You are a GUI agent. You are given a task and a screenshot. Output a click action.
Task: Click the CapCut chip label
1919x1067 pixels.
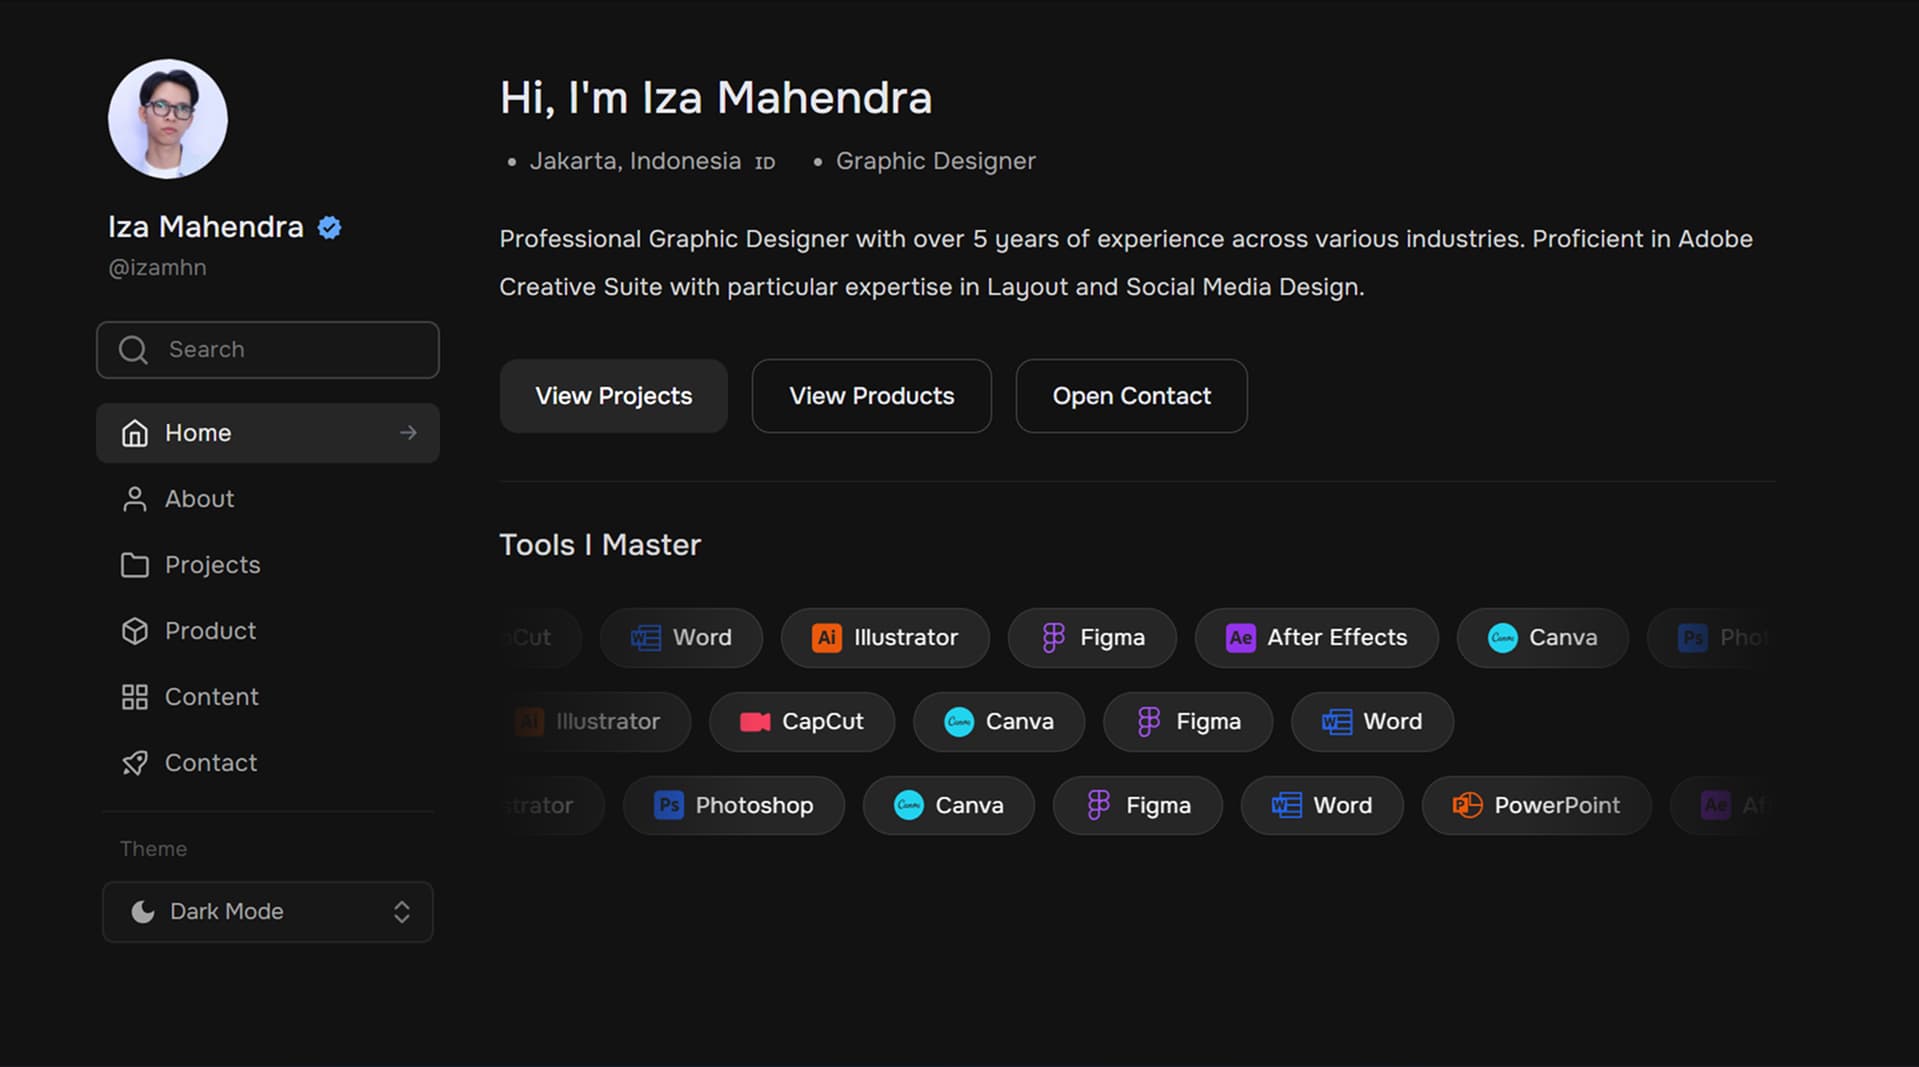(x=822, y=722)
